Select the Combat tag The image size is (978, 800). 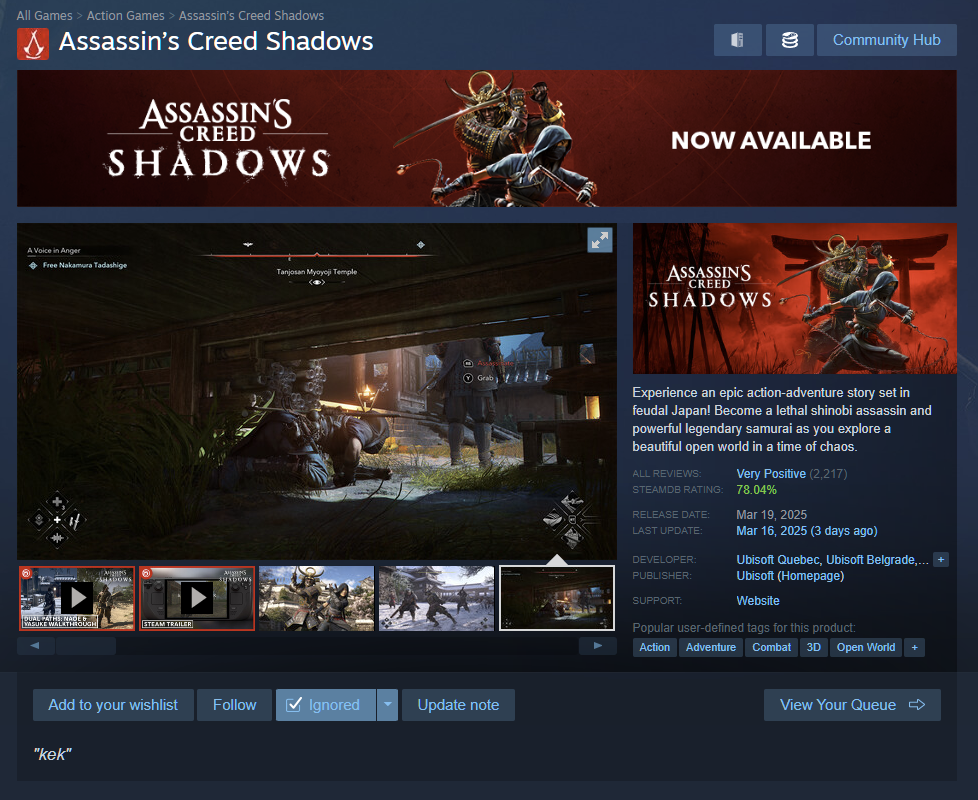click(x=771, y=647)
